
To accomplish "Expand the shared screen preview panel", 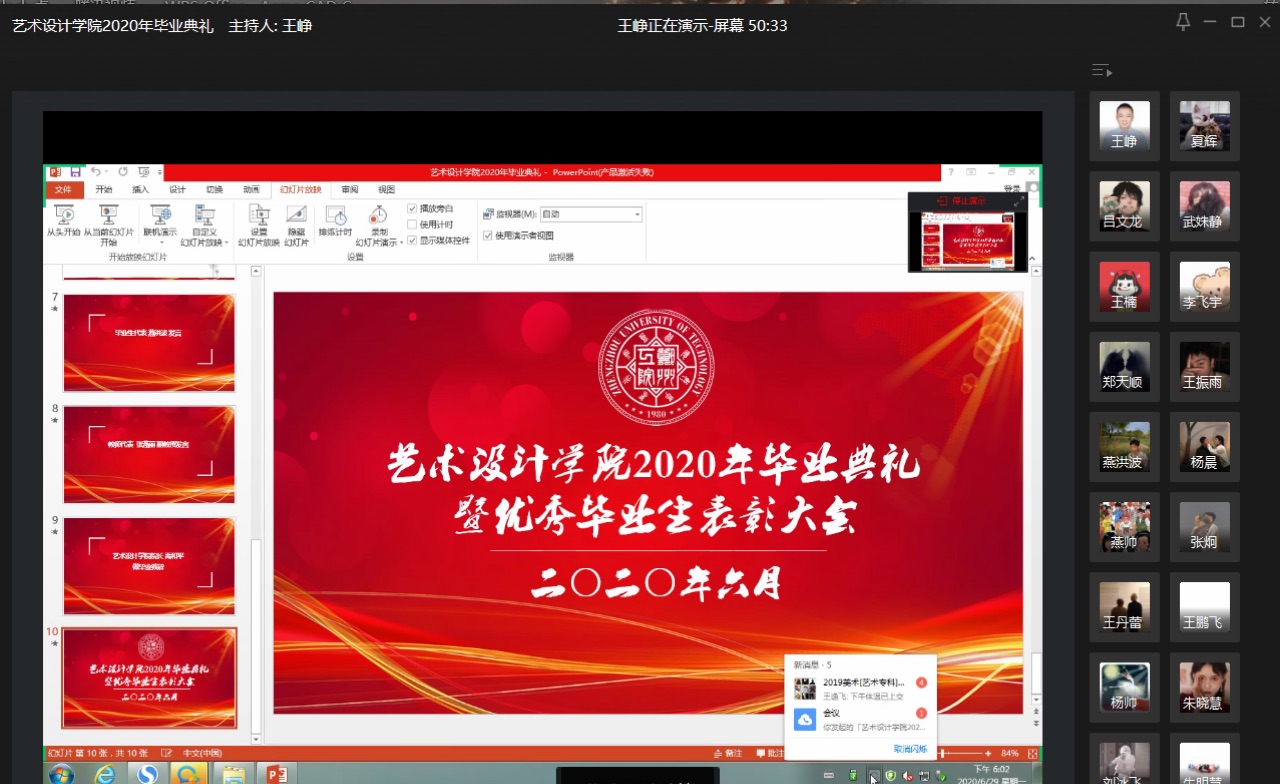I will (x=1019, y=201).
